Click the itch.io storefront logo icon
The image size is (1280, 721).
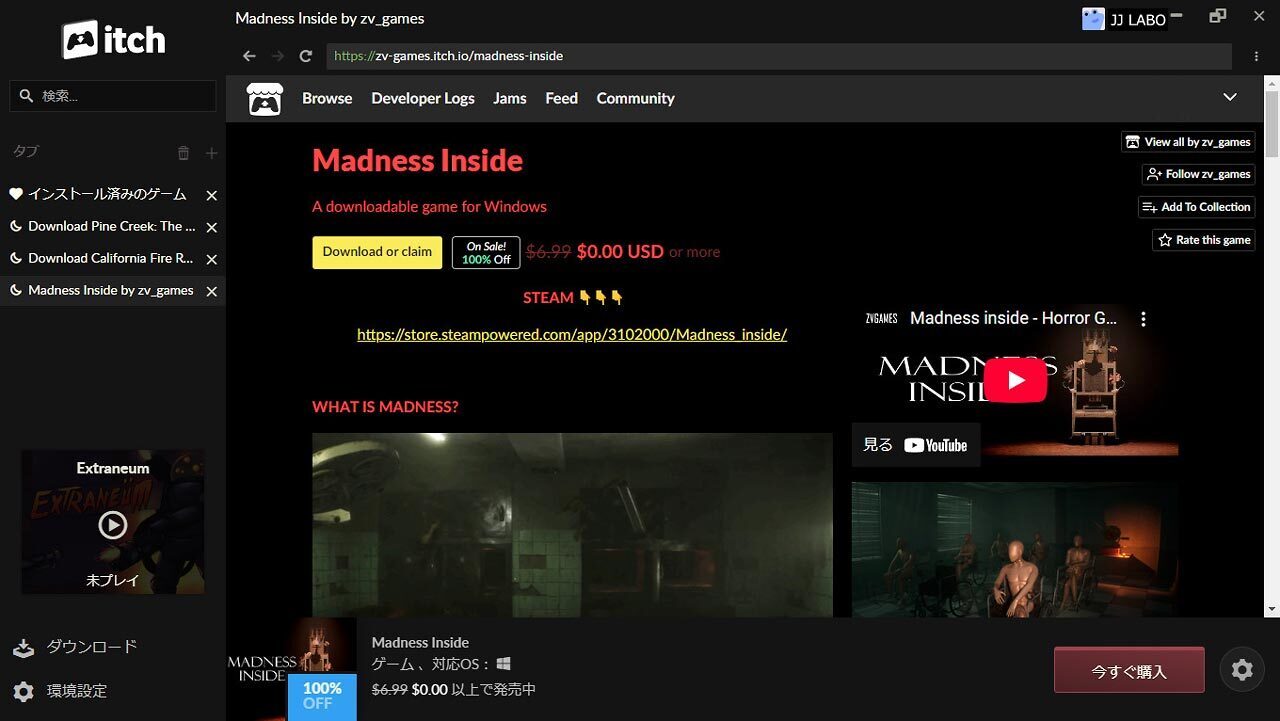tap(265, 98)
